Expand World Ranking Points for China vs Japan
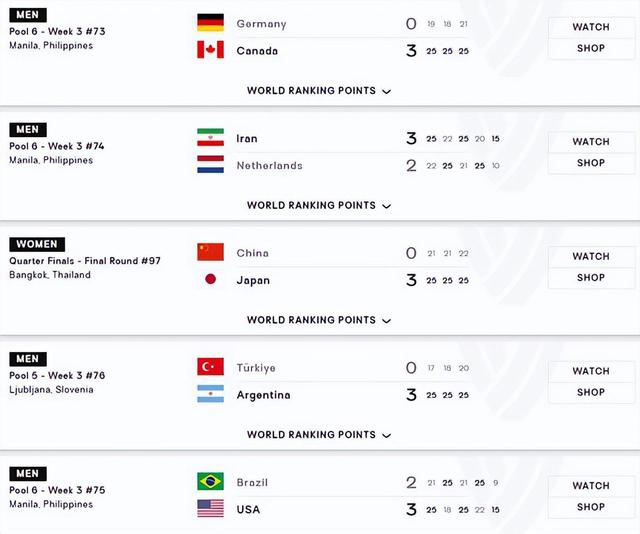This screenshot has width=640, height=534. click(x=318, y=321)
